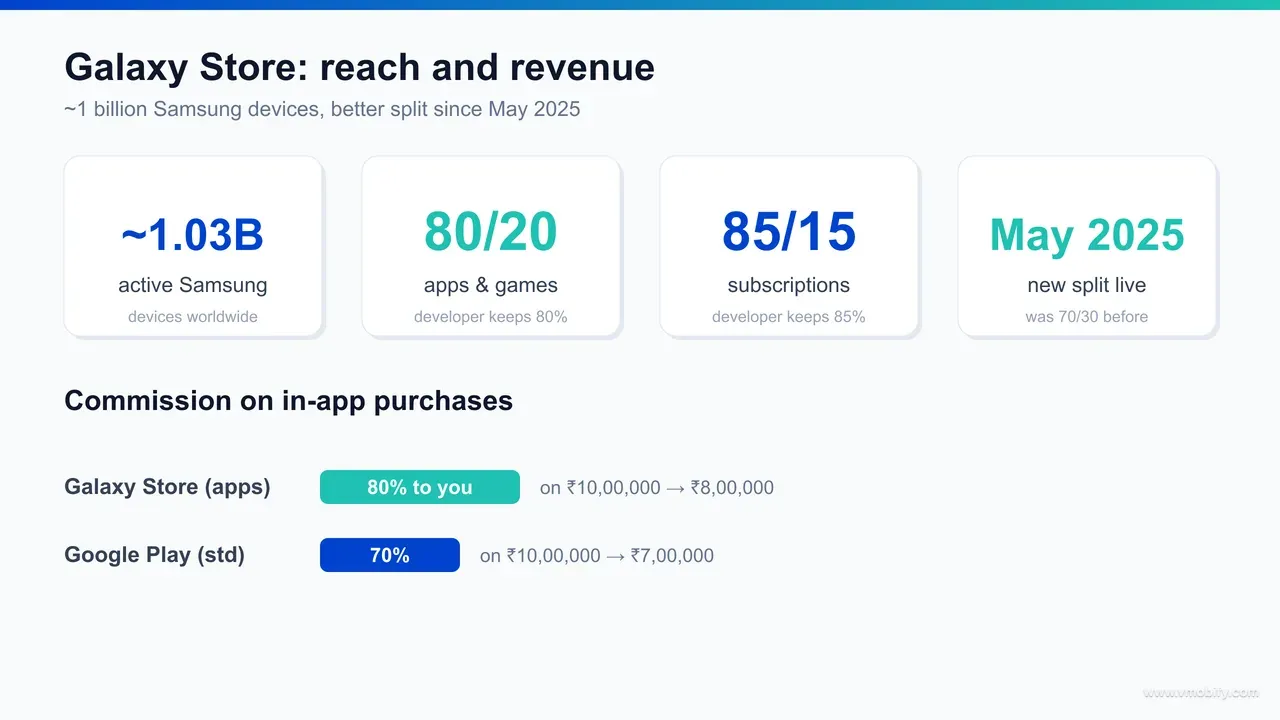The image size is (1280, 720).
Task: Click the 80/20 statistic
Action: tap(491, 232)
